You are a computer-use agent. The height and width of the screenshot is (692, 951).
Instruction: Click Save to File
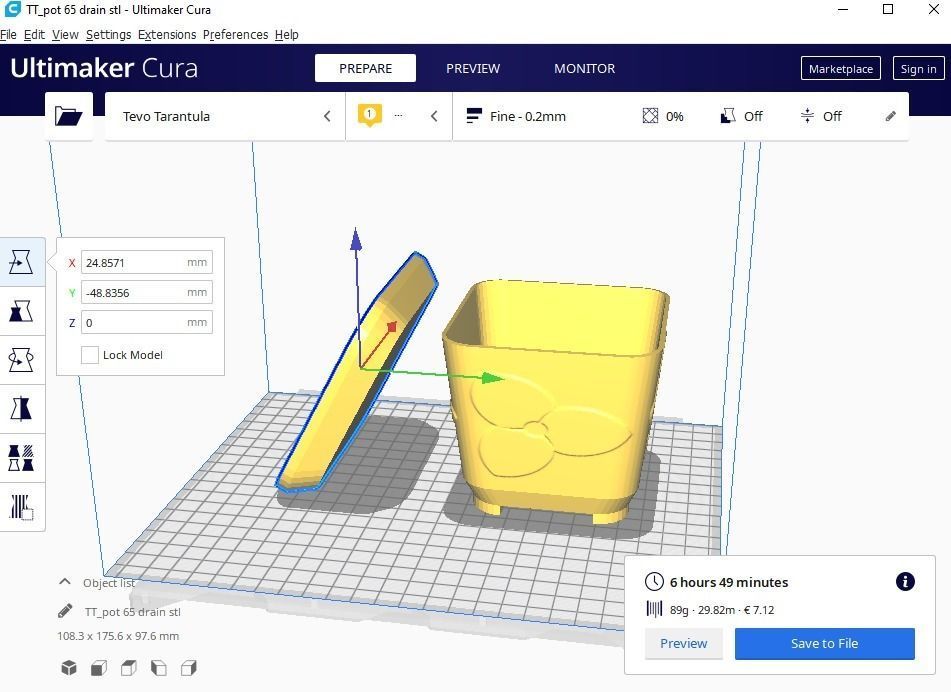[824, 643]
